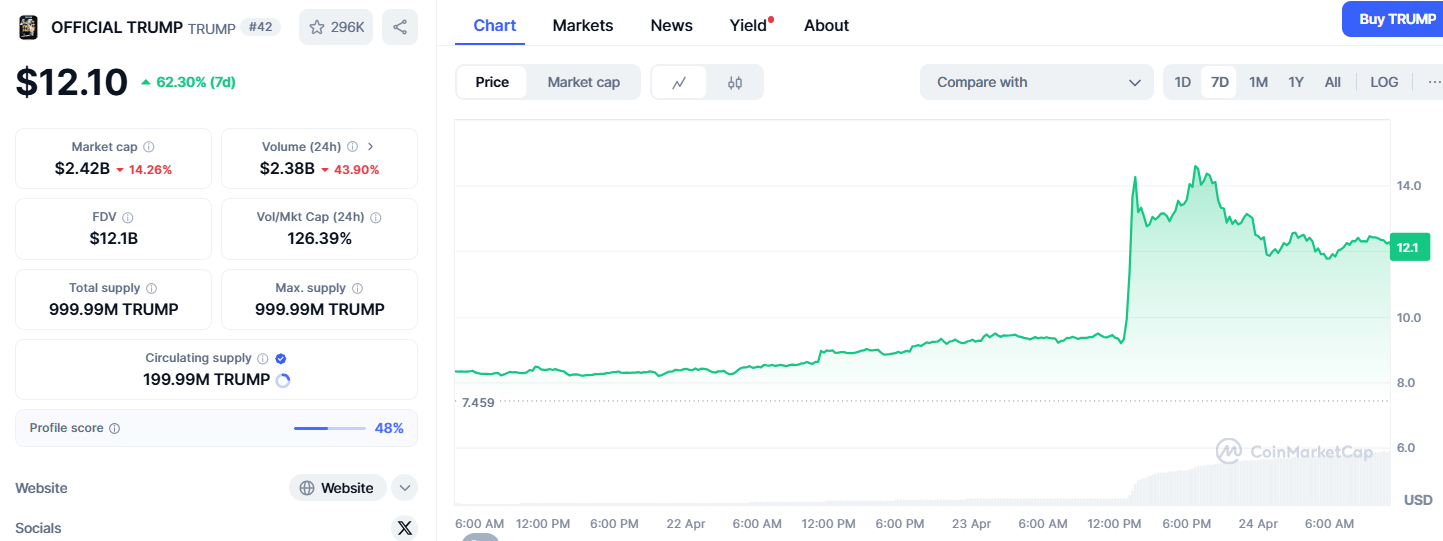1443x541 pixels.
Task: Click the OFFICIAL TRUMP coin logo
Action: 28,27
